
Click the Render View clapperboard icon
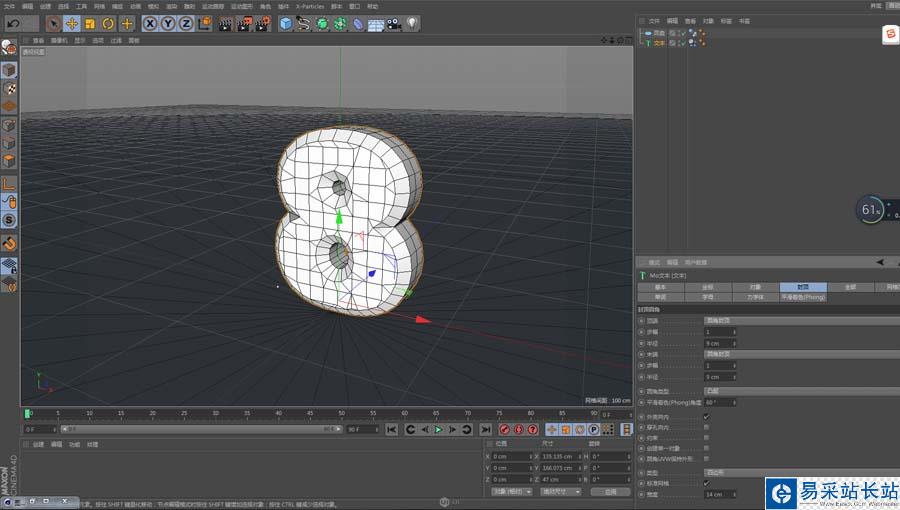pos(225,23)
